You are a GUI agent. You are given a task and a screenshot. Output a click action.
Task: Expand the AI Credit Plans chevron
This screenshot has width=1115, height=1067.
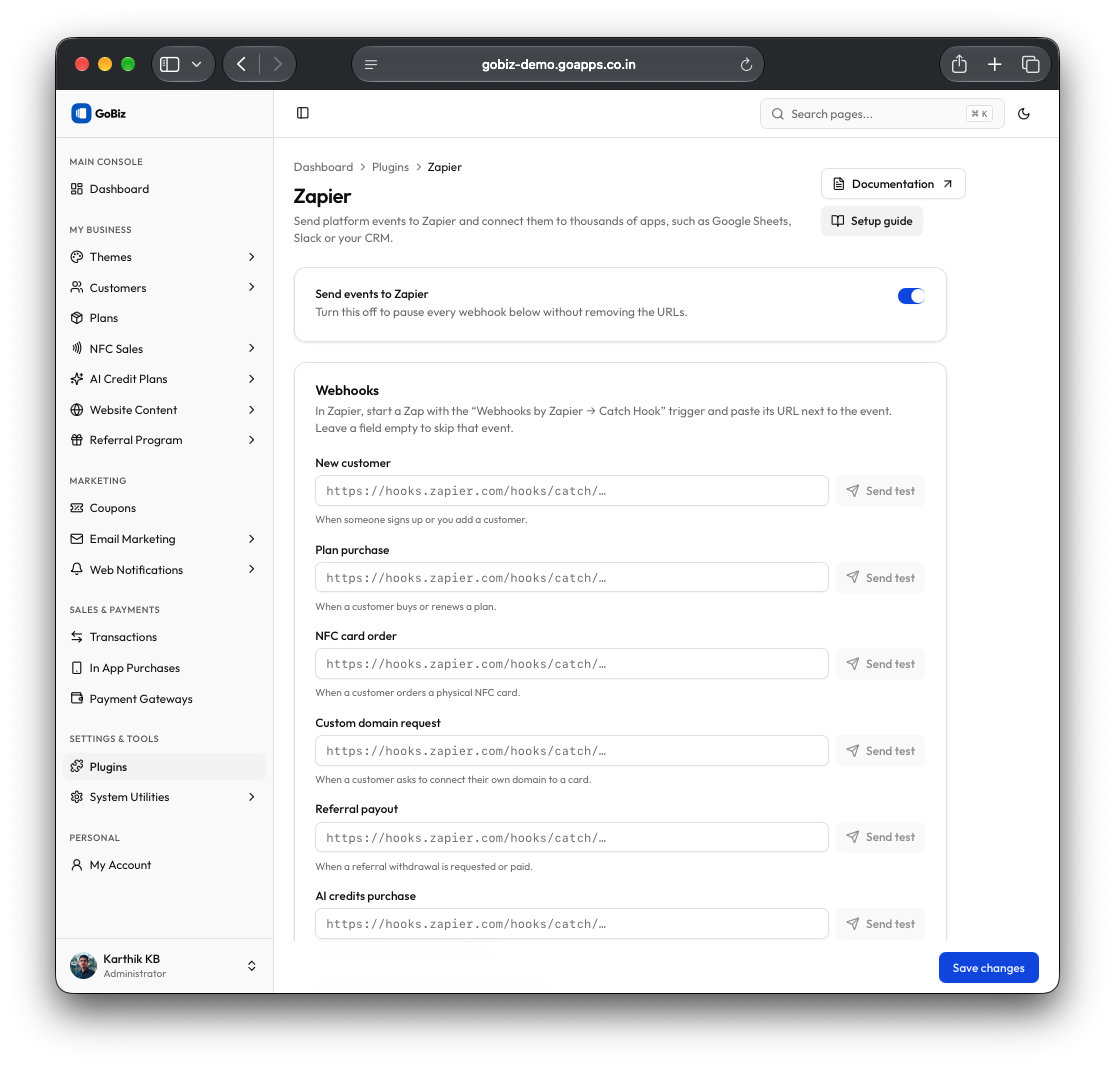(252, 379)
